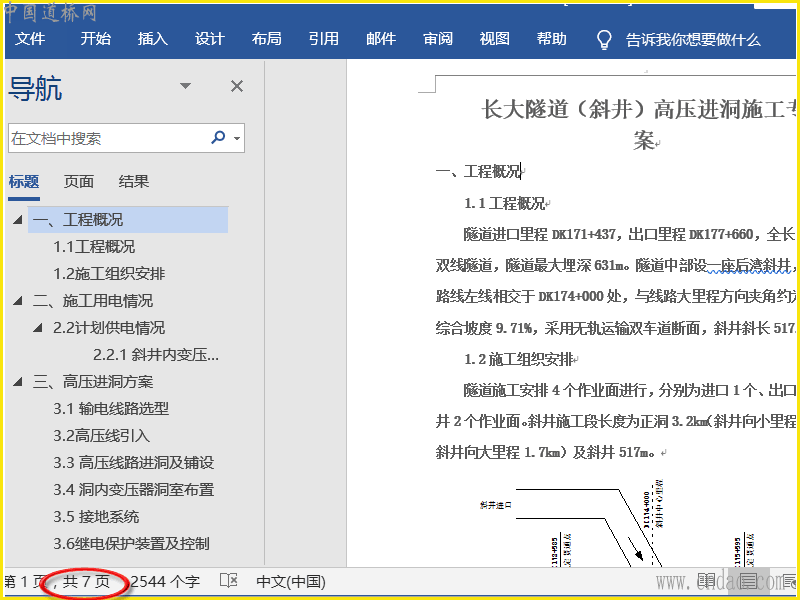Screen dimensions: 800x600
Task: Click the document heading 1.1 工程概况
Action: [505, 204]
